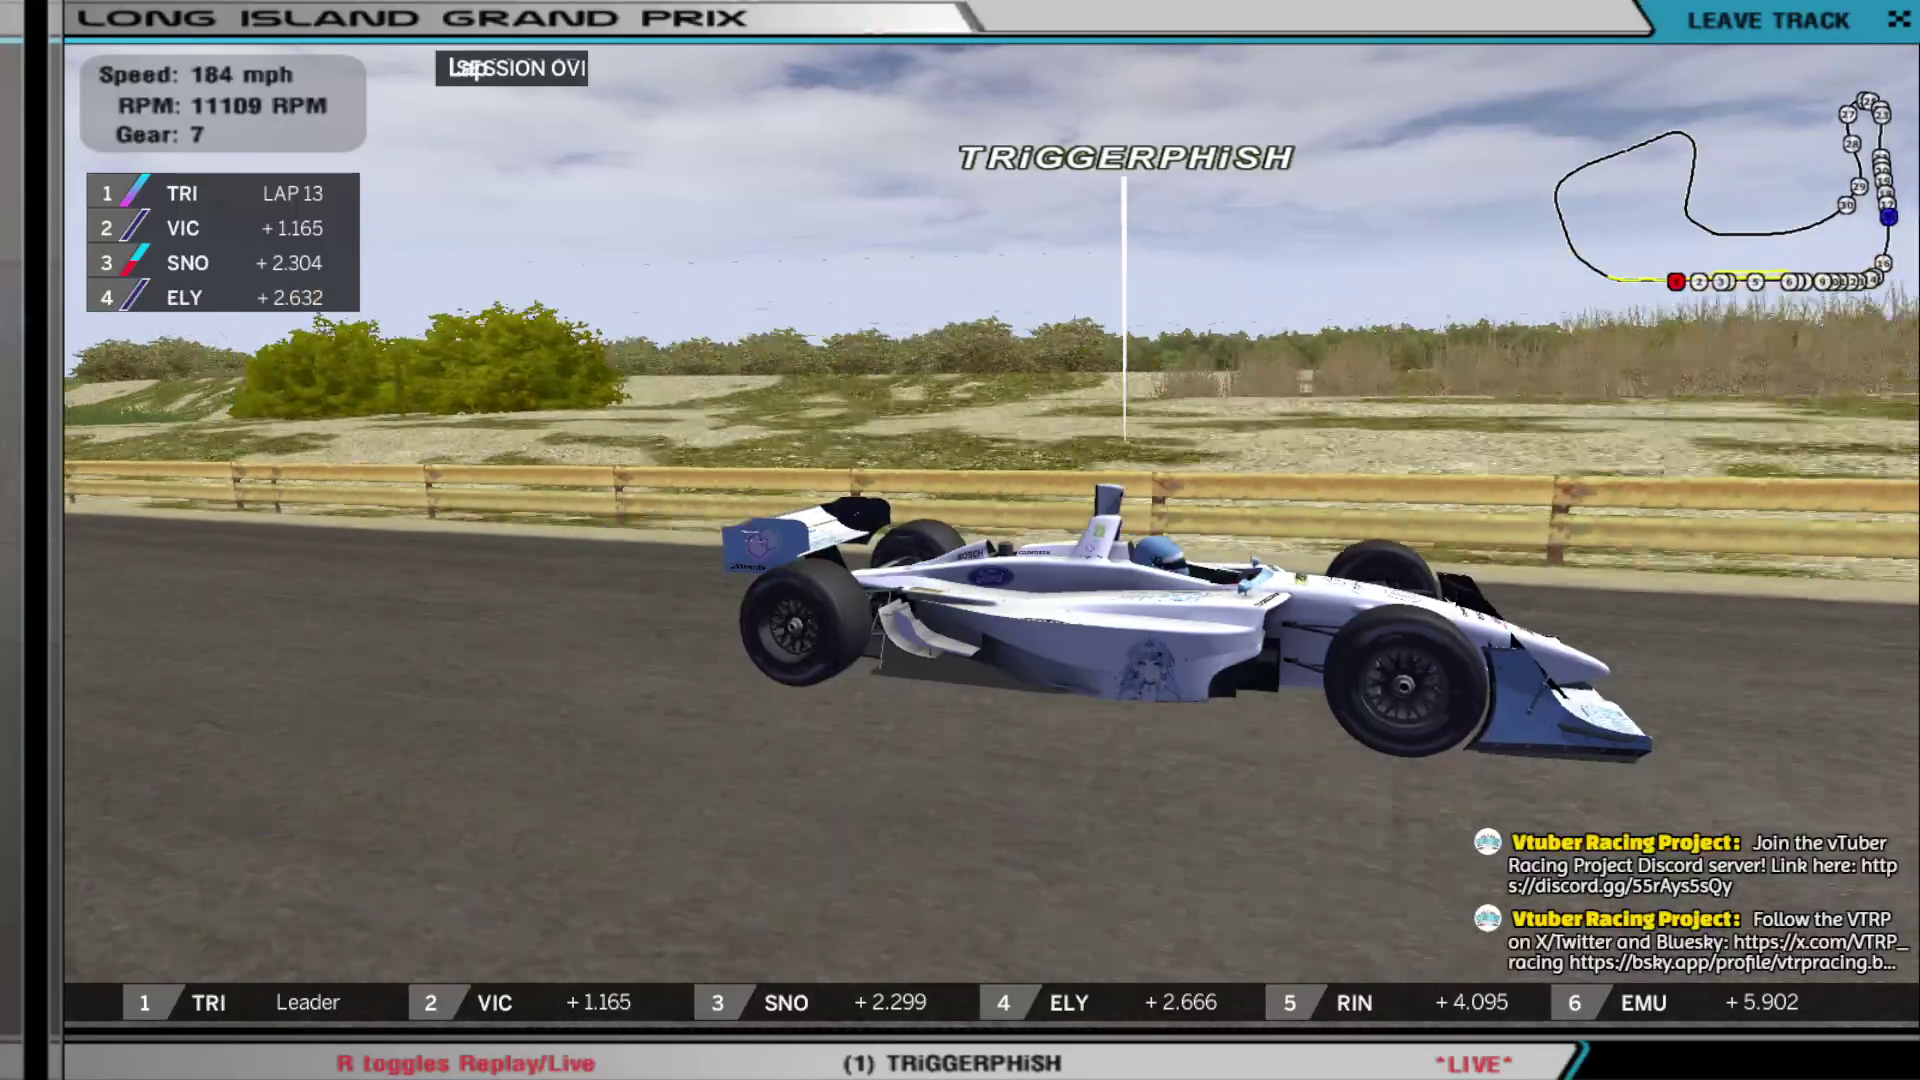Click the Speed 184 mph readout

tap(196, 75)
